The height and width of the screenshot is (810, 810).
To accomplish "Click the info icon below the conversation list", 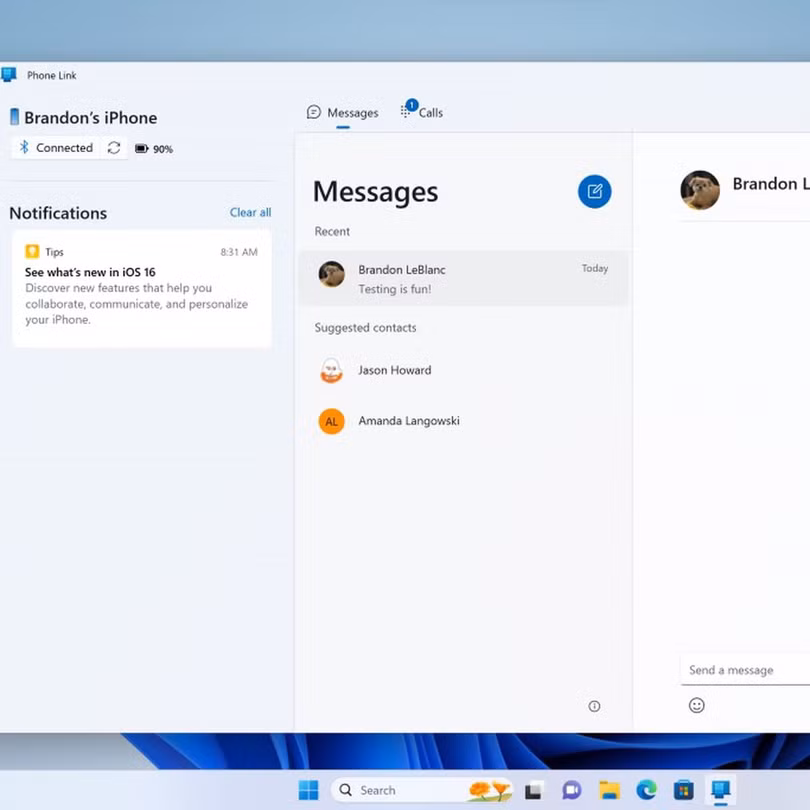I will [594, 706].
